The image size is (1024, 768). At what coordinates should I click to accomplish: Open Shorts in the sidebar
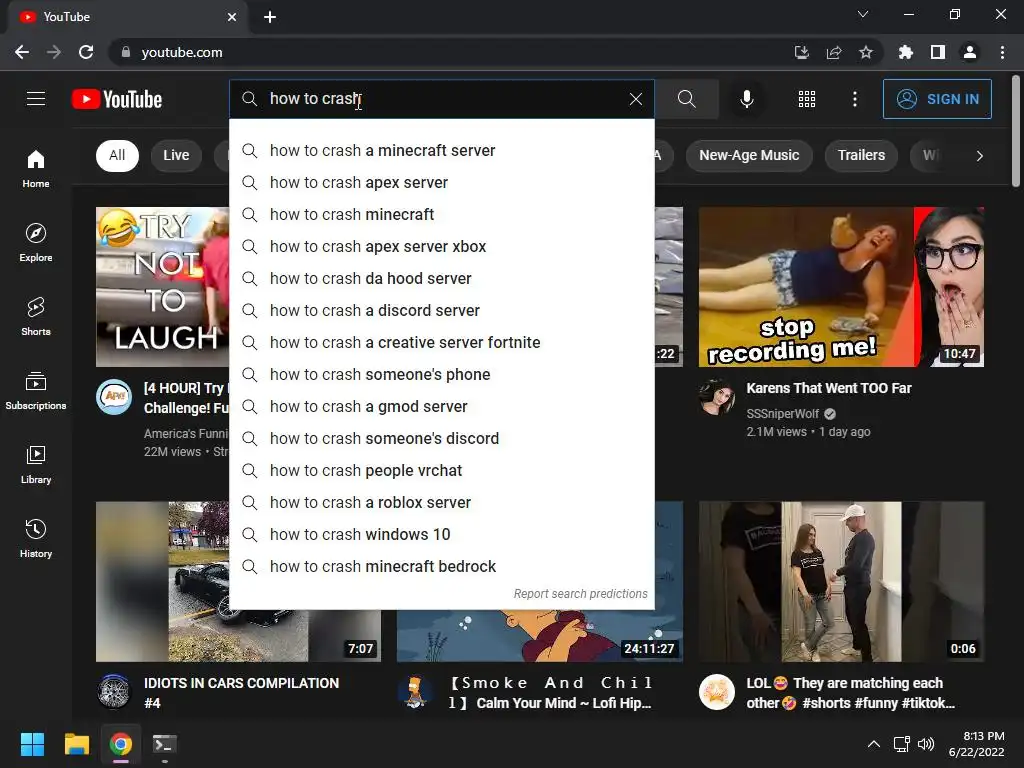click(36, 317)
